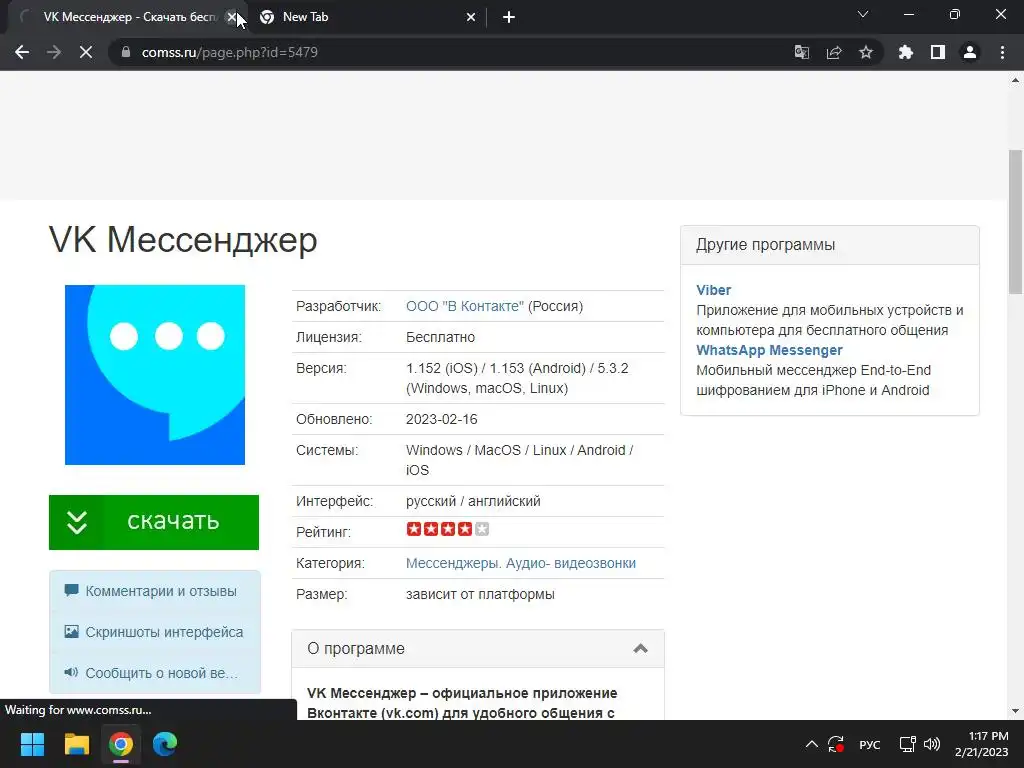This screenshot has width=1024, height=768.
Task: Click the sync tray icon with red dot
Action: [x=836, y=744]
